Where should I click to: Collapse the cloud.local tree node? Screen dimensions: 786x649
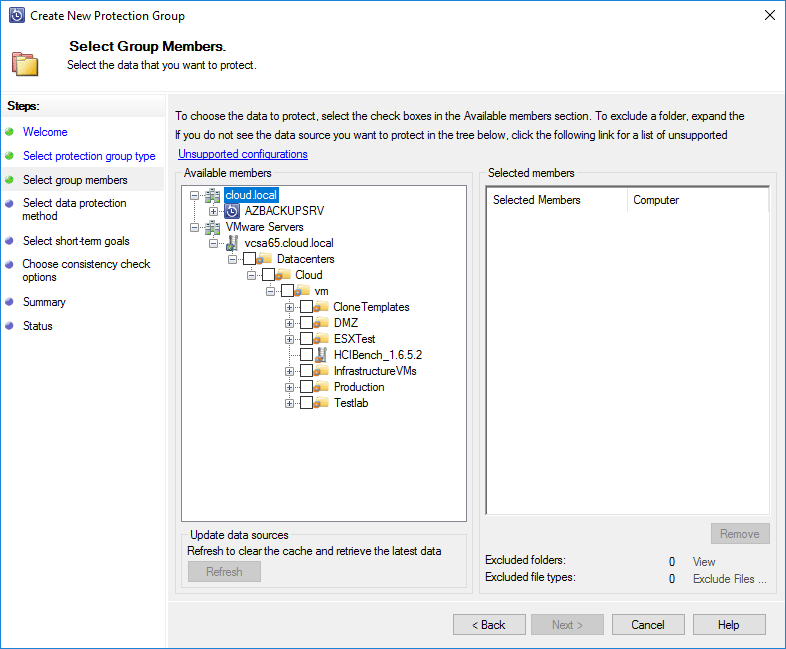194,195
